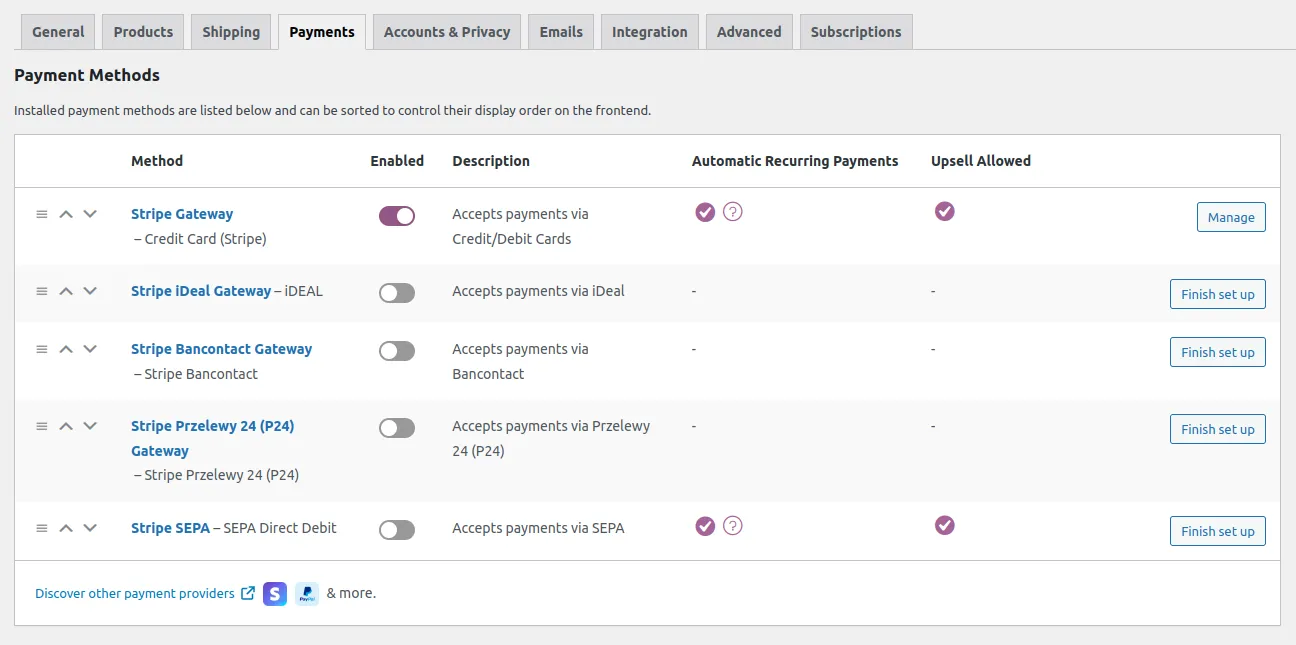Finish set up for Stripe iDeal Gateway
1296x645 pixels.
pyautogui.click(x=1217, y=294)
